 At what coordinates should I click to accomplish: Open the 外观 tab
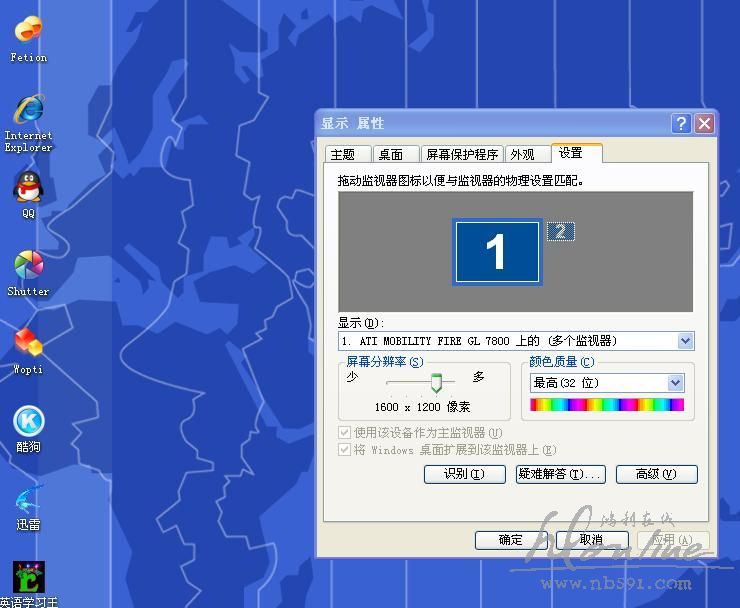522,154
